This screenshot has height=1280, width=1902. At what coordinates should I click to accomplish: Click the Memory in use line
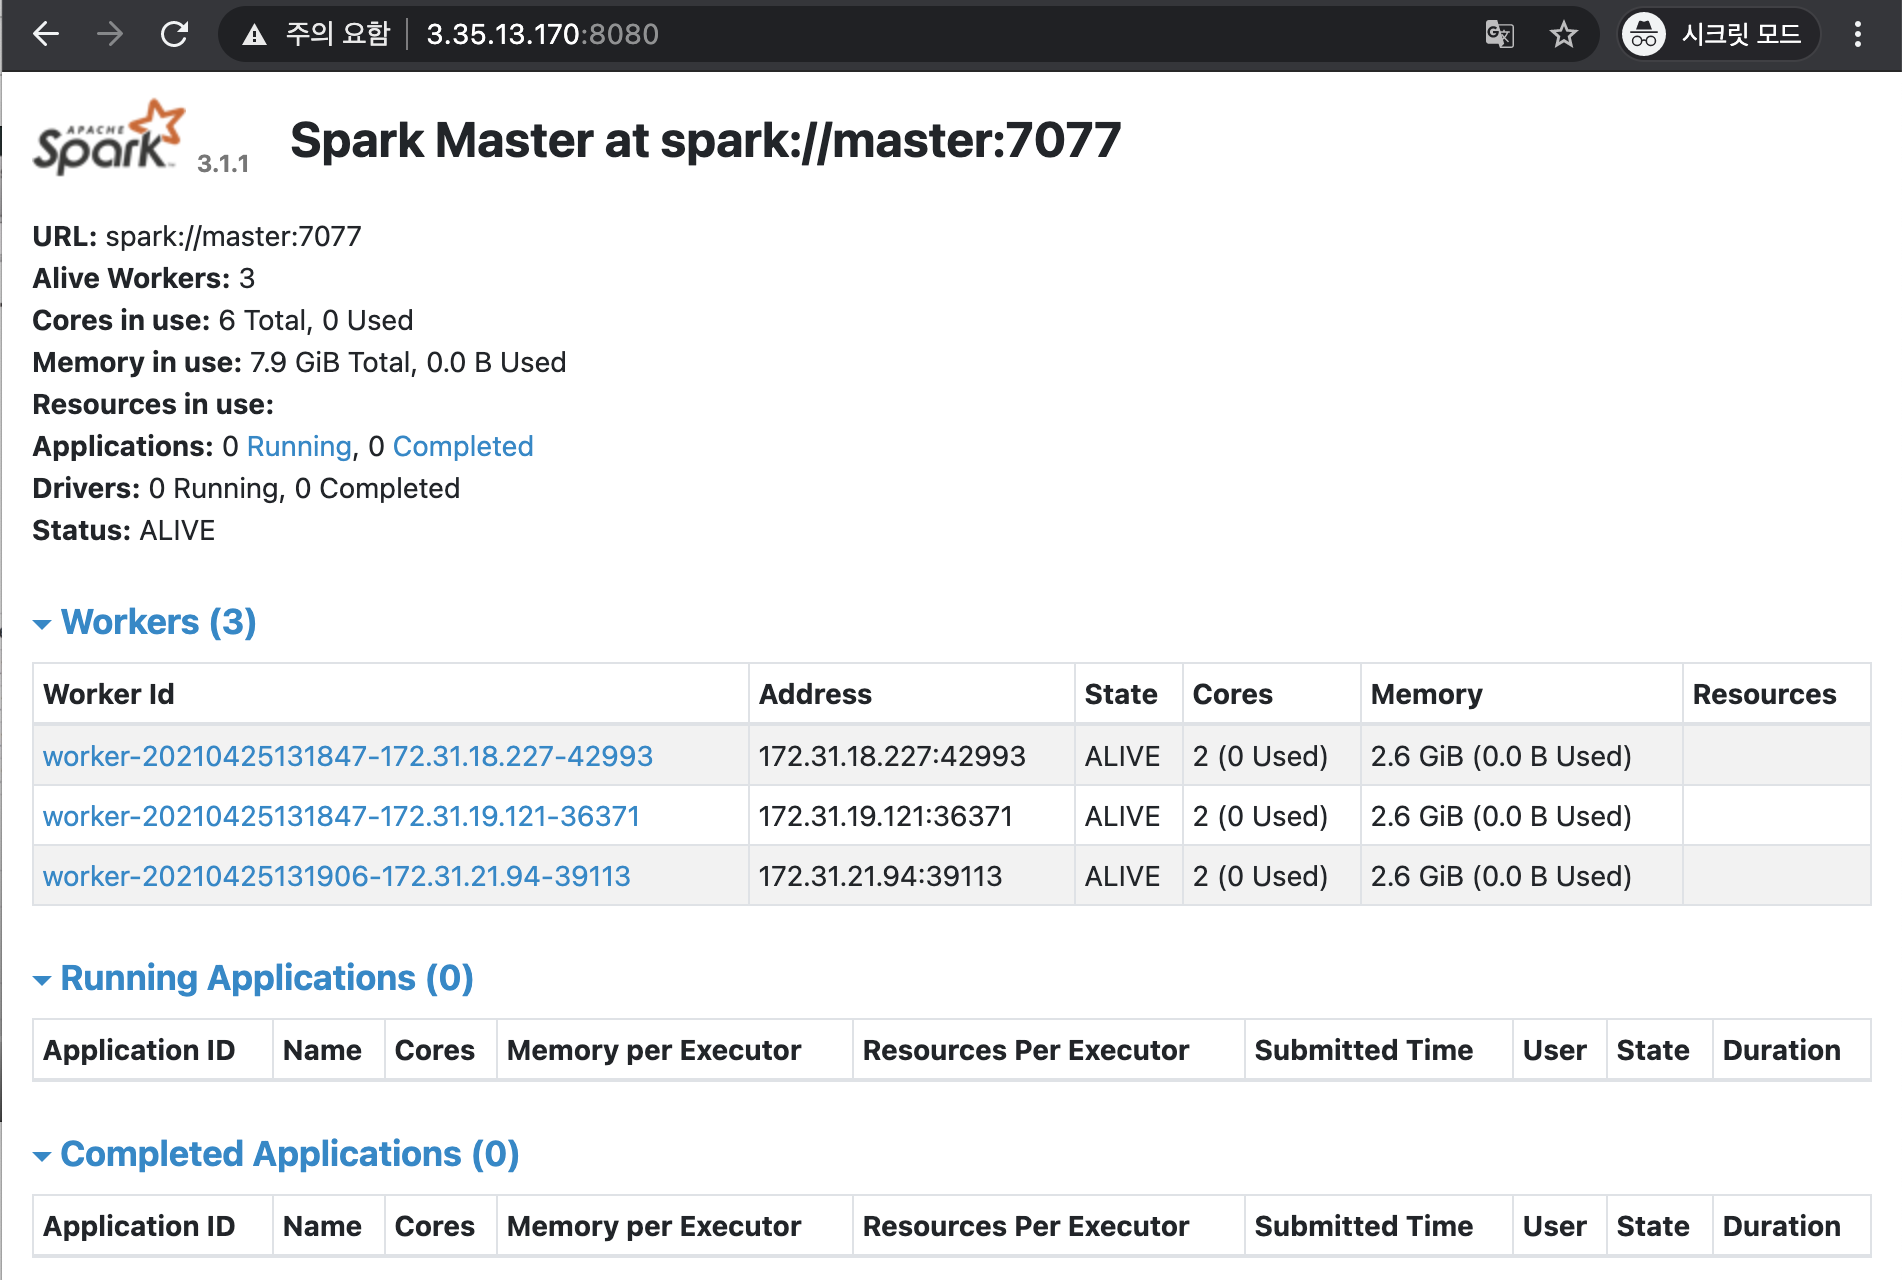click(299, 362)
